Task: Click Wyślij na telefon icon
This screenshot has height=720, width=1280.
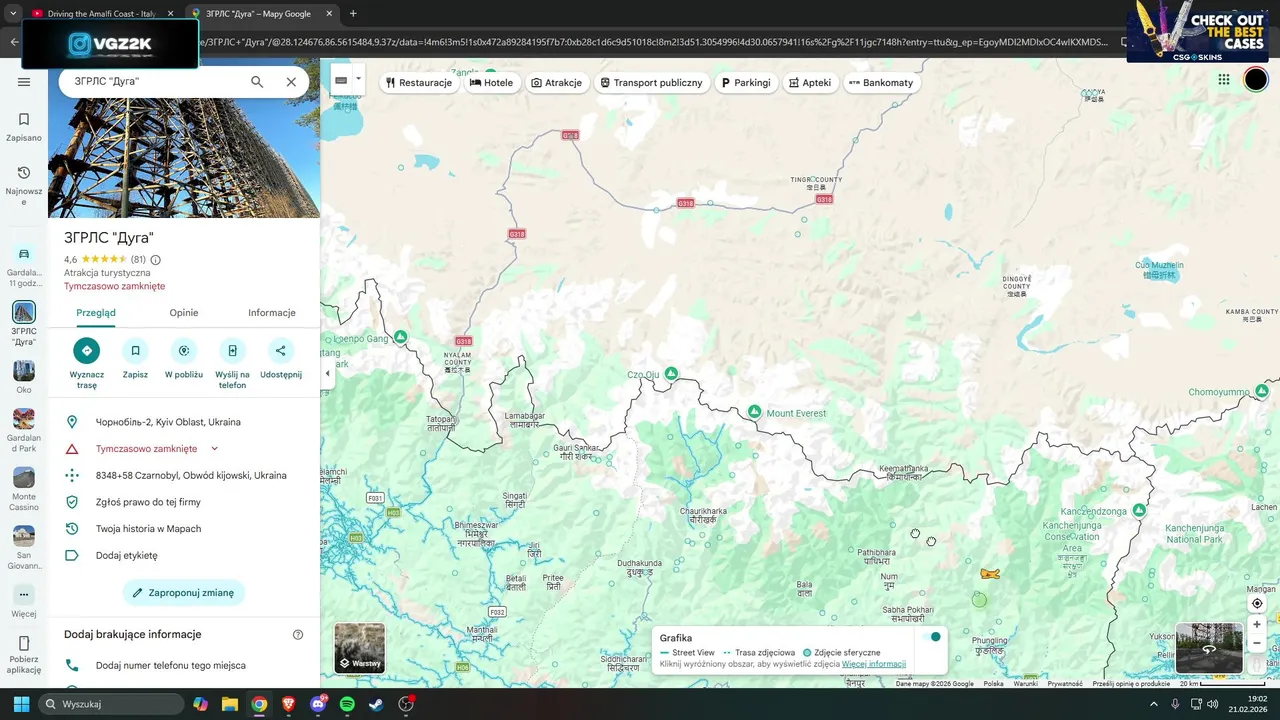Action: 232,350
